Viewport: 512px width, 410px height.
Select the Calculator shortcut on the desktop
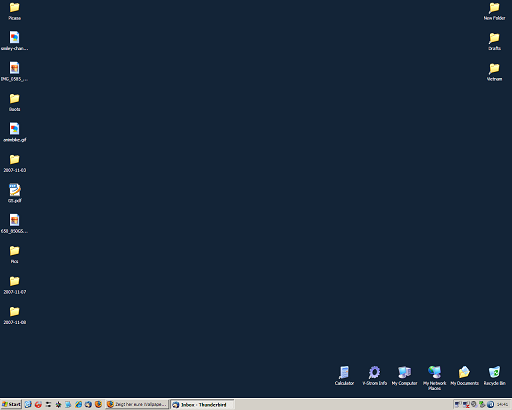[344, 376]
